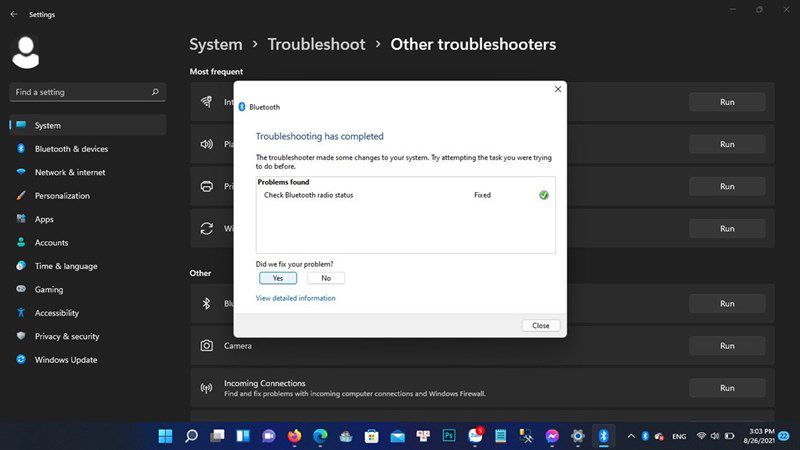Viewport: 800px width, 450px height.
Task: Click Troubleshoot in breadcrumb
Action: pos(316,44)
